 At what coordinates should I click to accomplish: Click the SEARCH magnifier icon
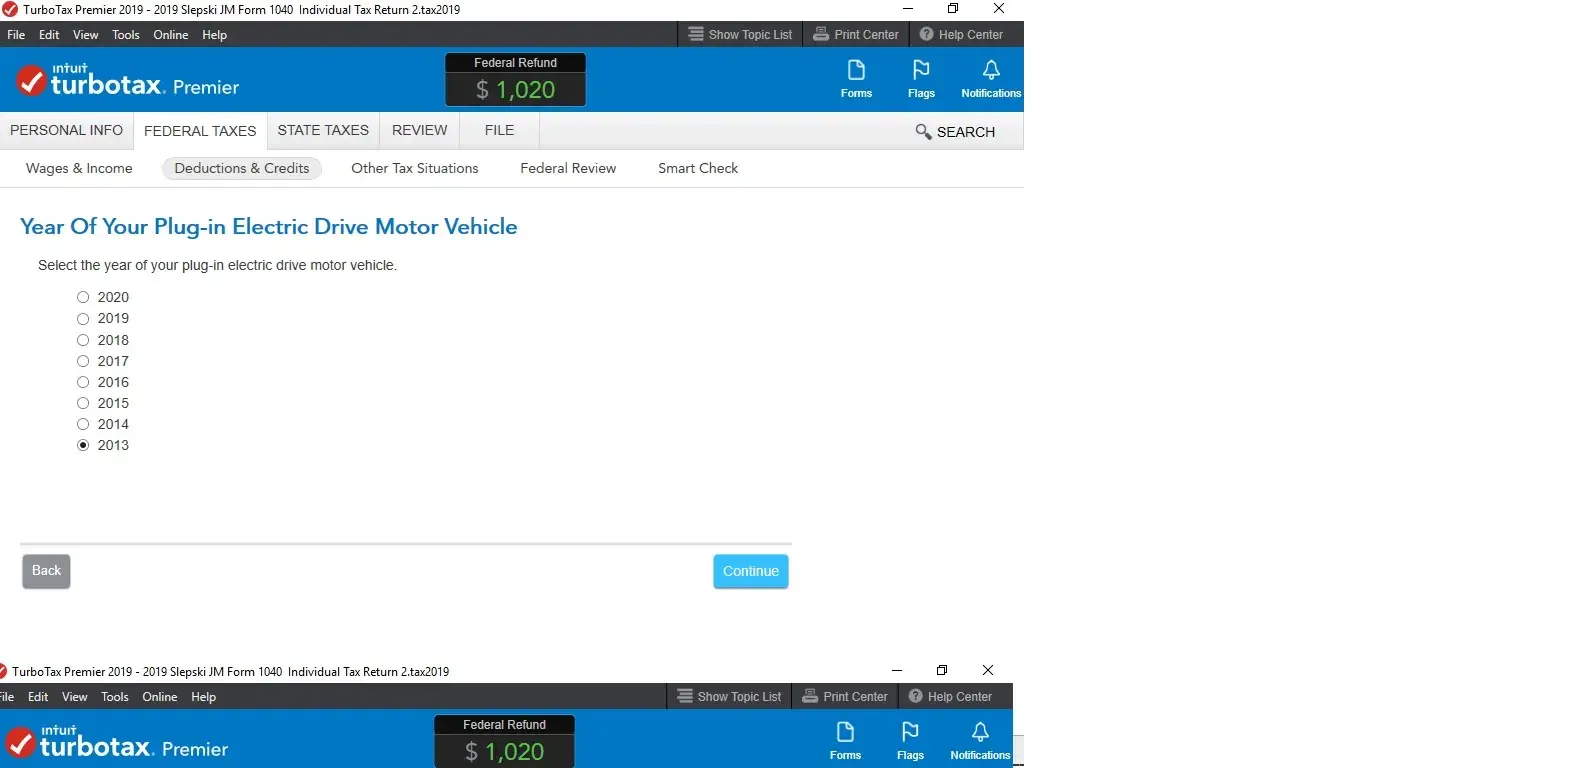[923, 132]
